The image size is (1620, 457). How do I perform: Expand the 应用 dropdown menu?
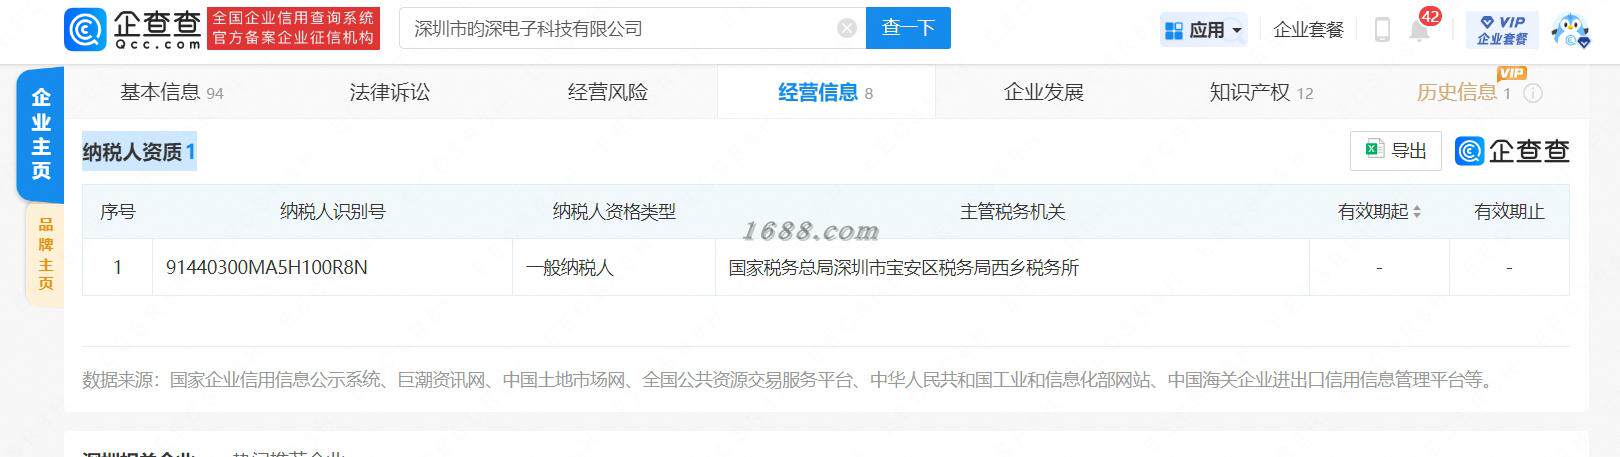(1203, 30)
